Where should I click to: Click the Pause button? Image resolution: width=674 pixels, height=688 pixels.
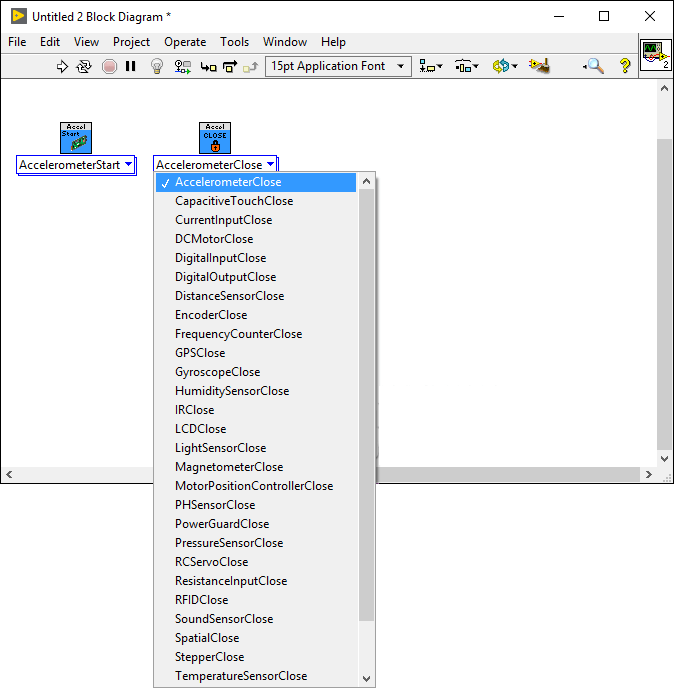click(x=130, y=66)
